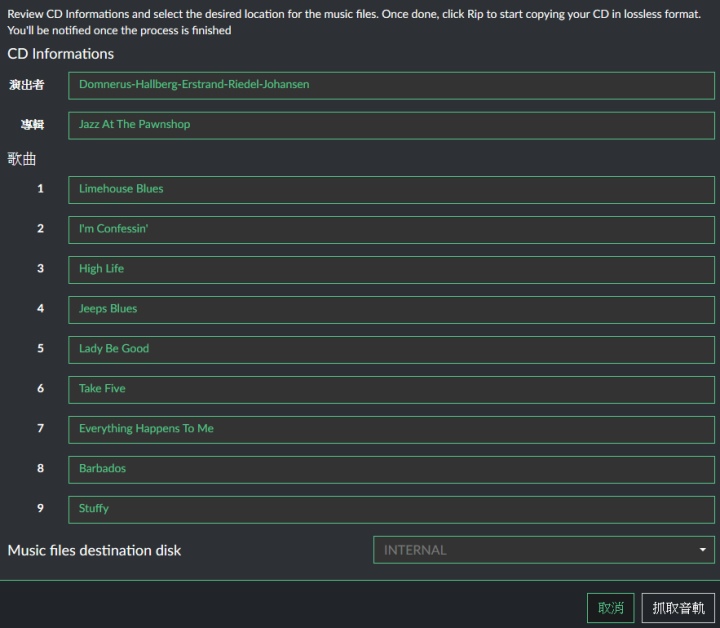Click the artist field Domnerus-Hallberg-Erstrand-Riedel-Johansen
Viewport: 720px width, 628px height.
coord(391,85)
